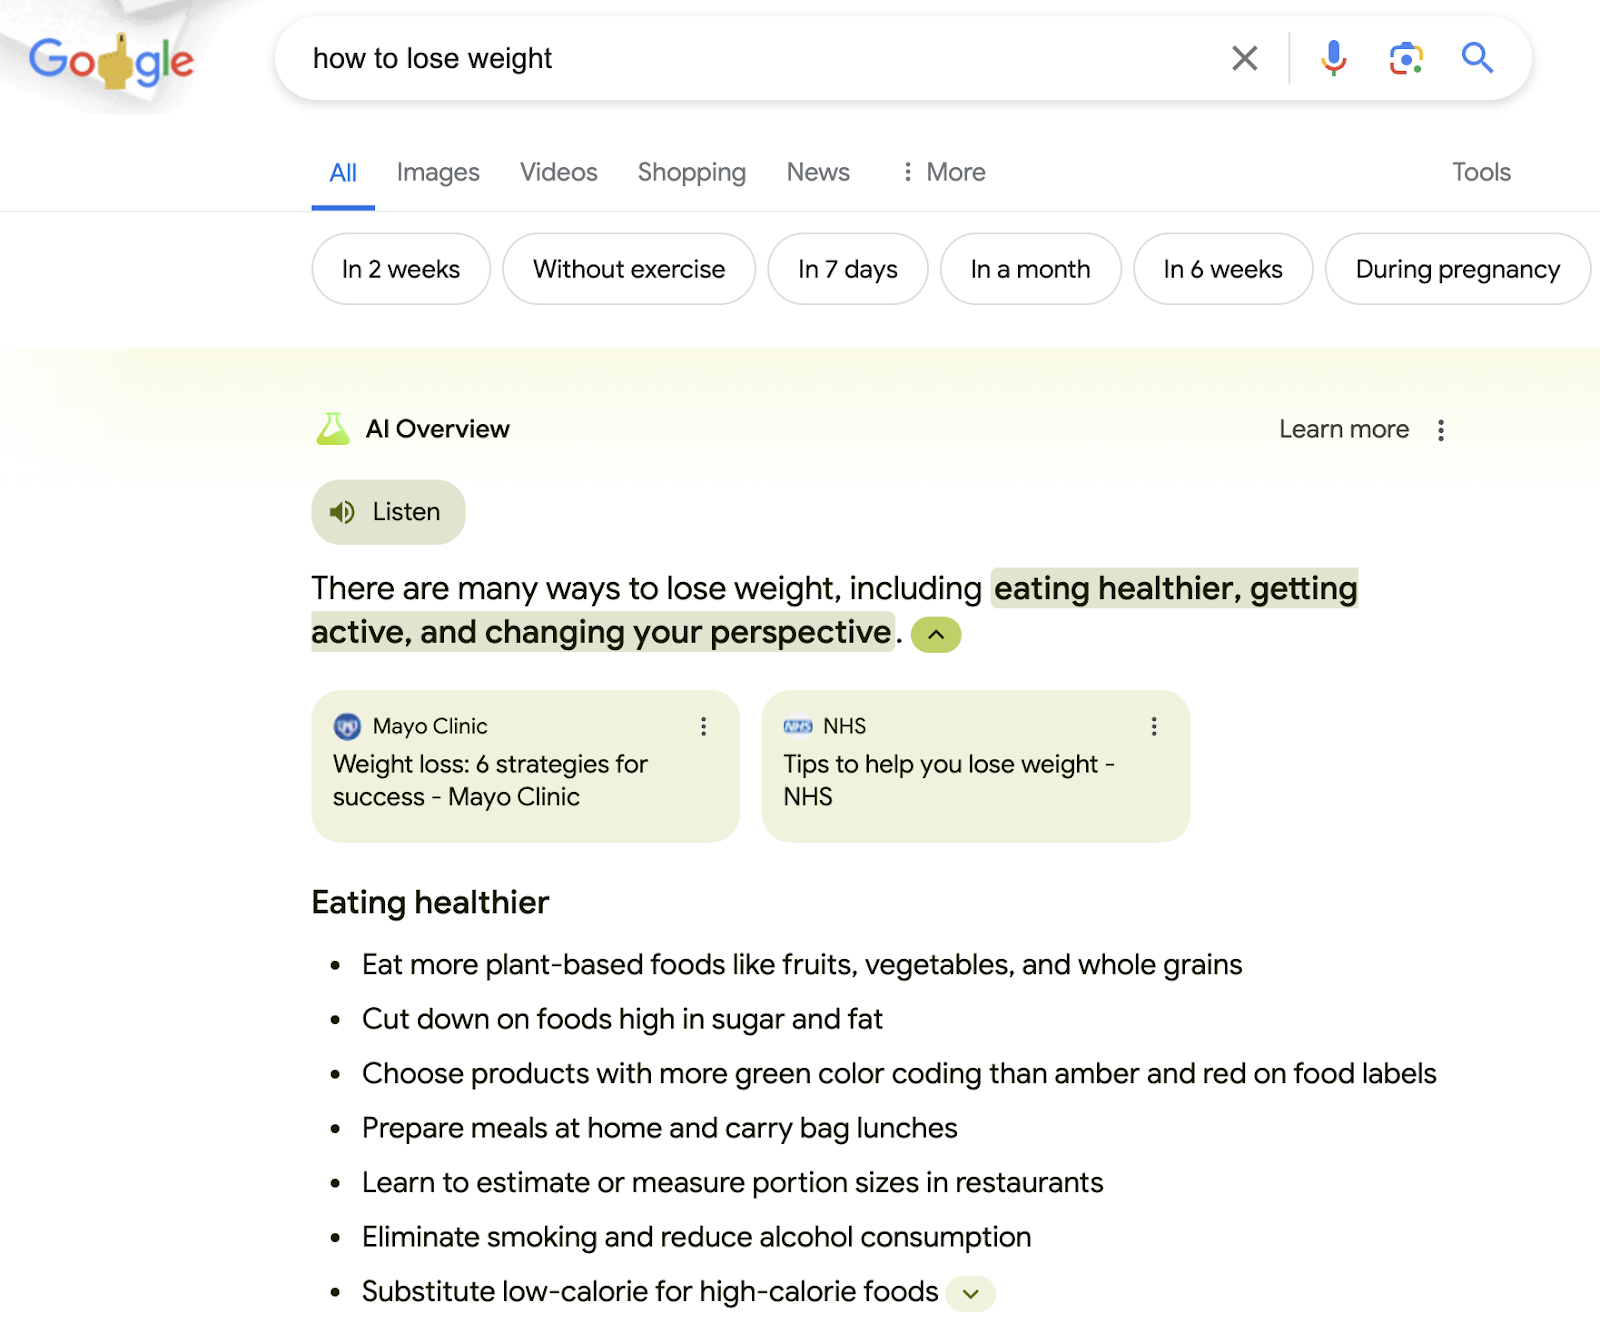
Task: Open the three-dot menu next to Learn more
Action: point(1440,428)
